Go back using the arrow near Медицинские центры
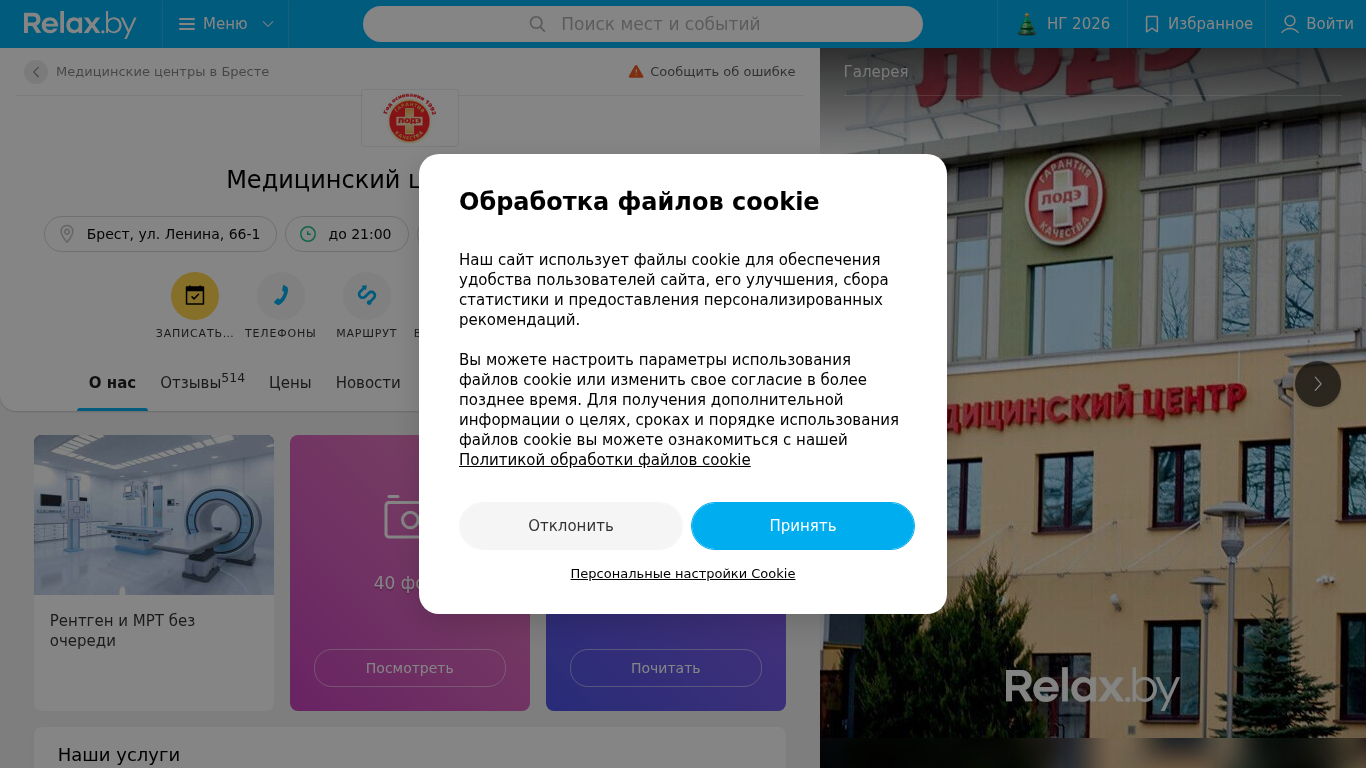The image size is (1366, 768). point(36,72)
